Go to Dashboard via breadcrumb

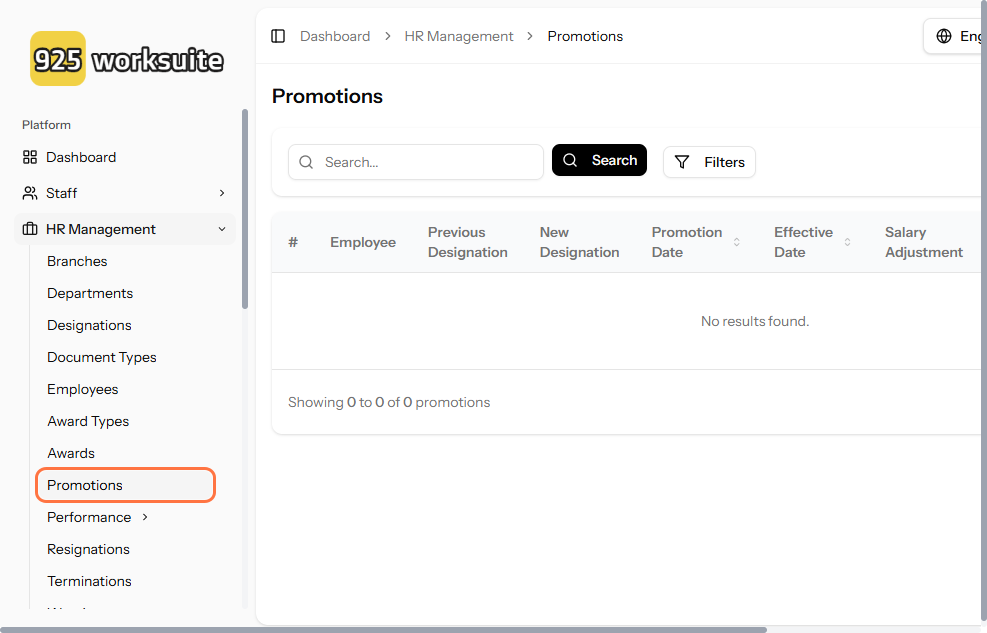click(335, 36)
